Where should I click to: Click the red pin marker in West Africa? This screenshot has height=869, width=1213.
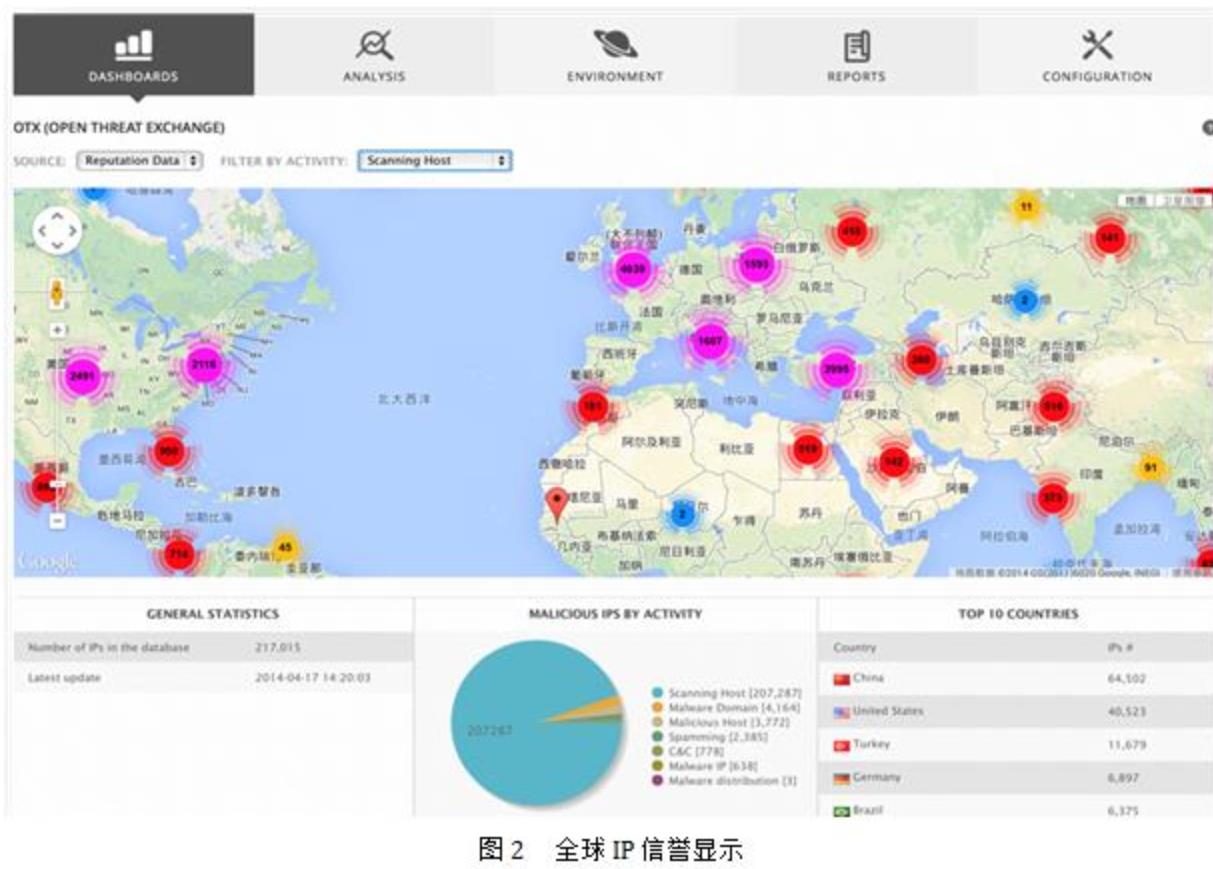point(557,505)
